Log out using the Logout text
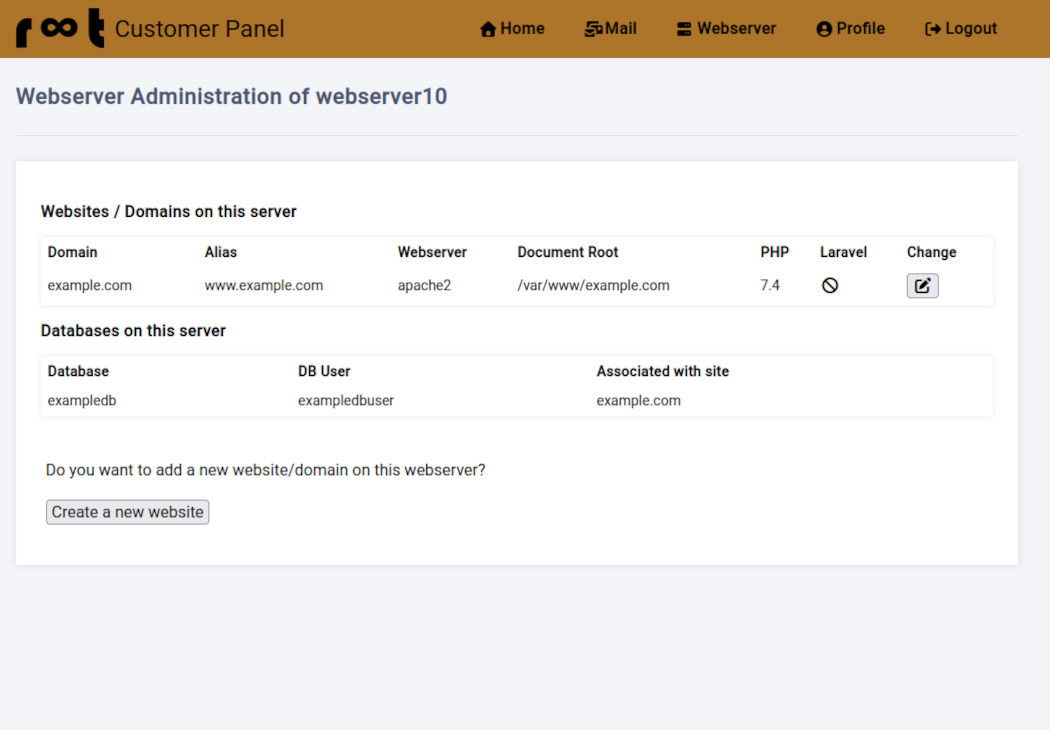This screenshot has height=730, width=1050. [x=971, y=29]
